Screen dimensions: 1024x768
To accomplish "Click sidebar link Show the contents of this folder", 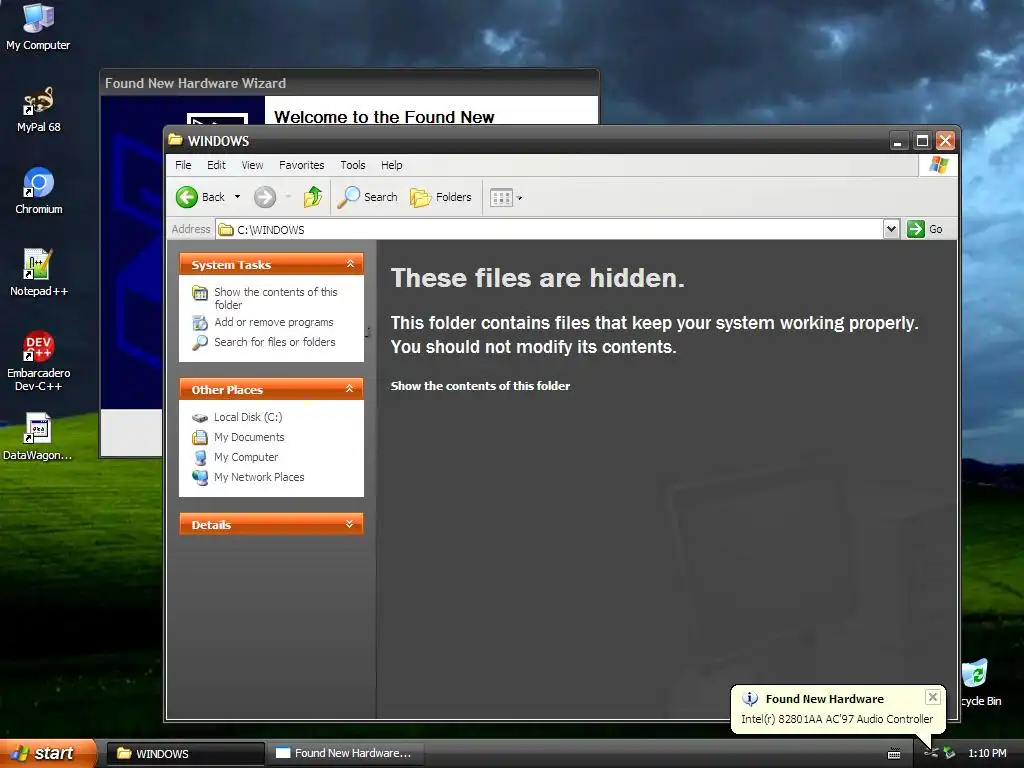I will pos(276,298).
